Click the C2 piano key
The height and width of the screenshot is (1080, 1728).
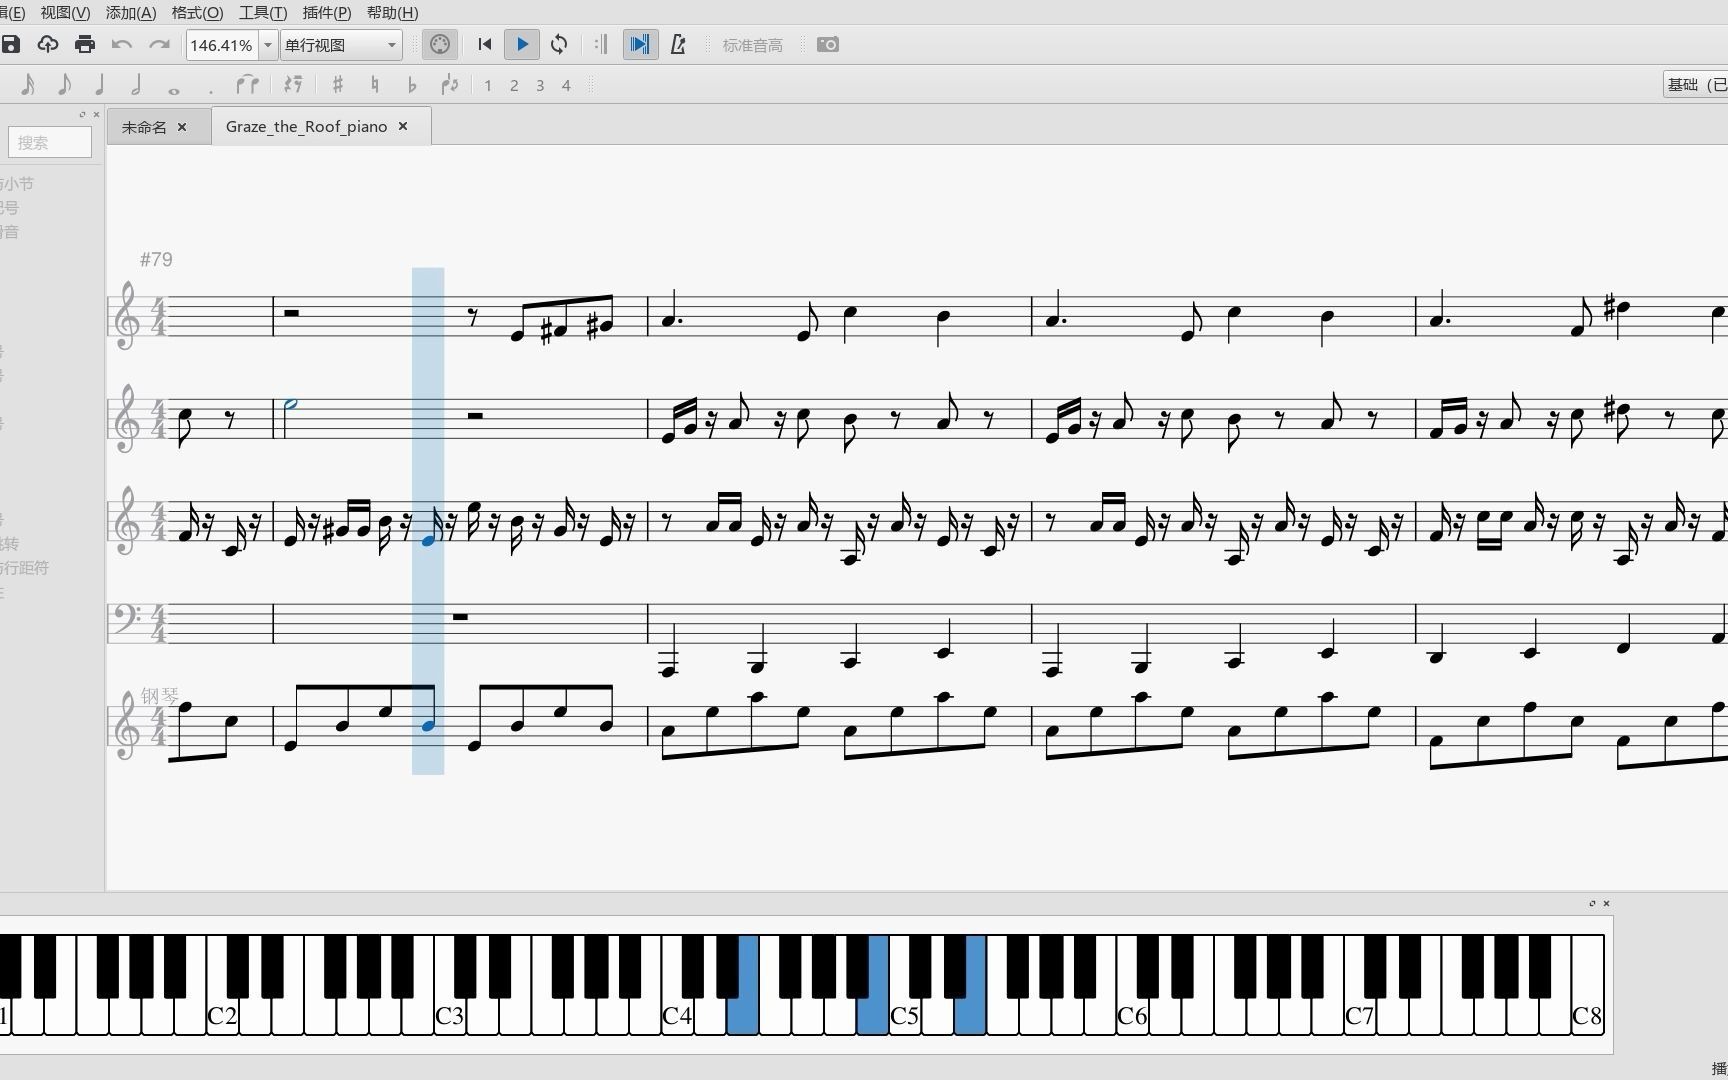tap(222, 1016)
